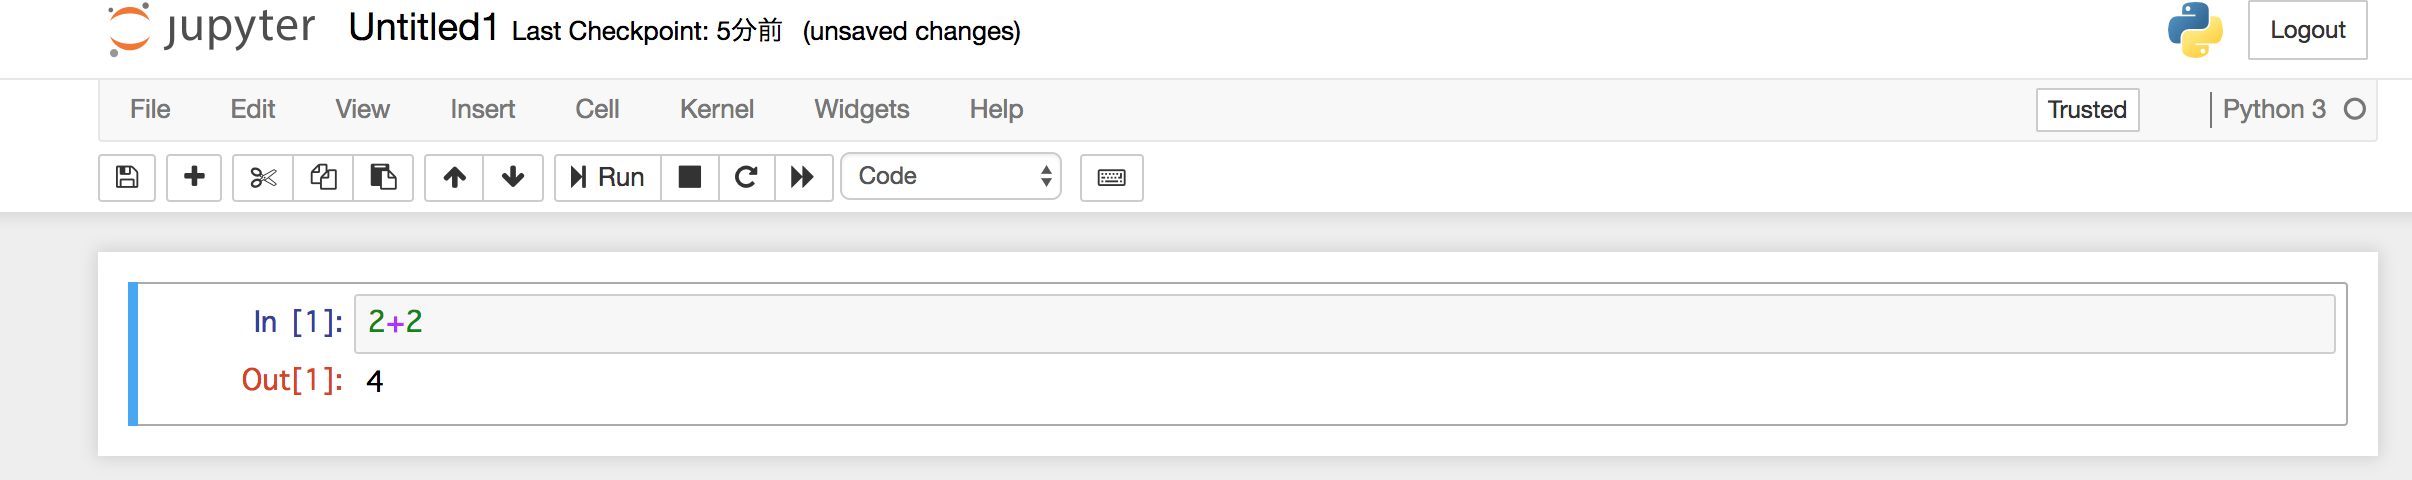Image resolution: width=2412 pixels, height=480 pixels.
Task: Toggle the Trusted notebook indicator
Action: tap(2088, 110)
